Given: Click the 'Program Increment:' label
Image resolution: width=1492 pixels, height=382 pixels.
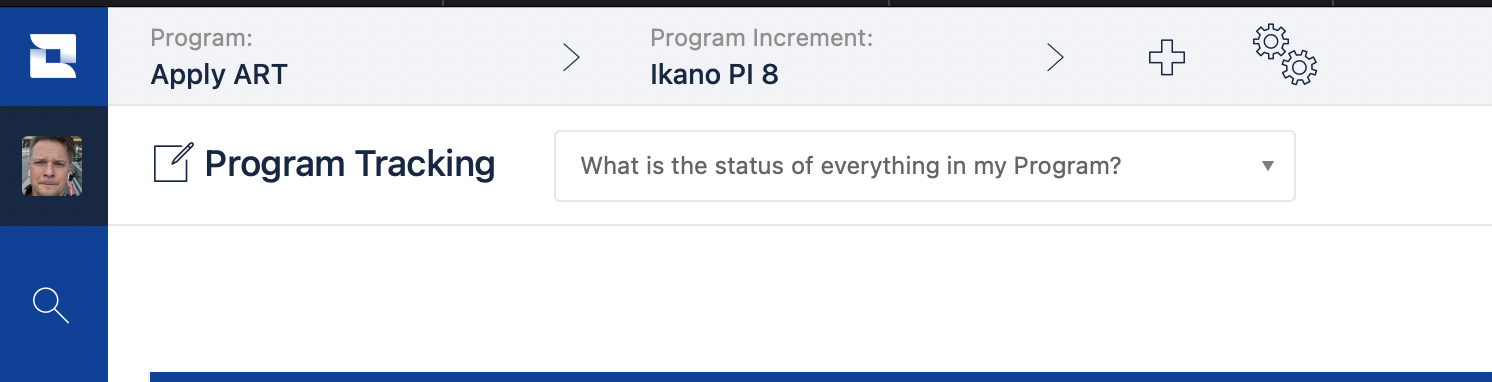Looking at the screenshot, I should 762,39.
